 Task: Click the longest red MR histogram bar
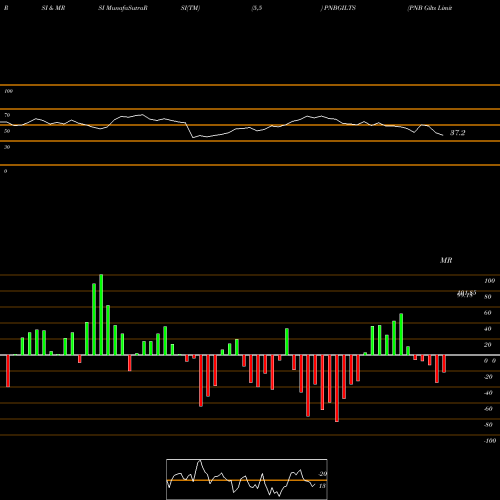[337, 388]
